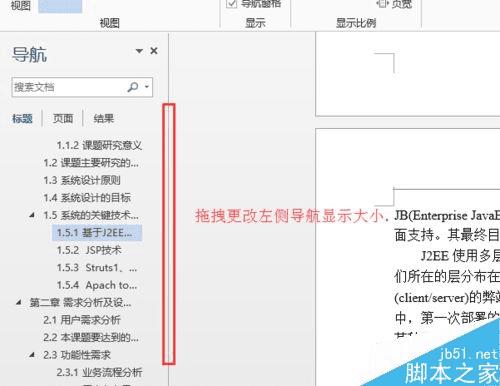Switch to the 标题 tab
This screenshot has height=386, width=500.
tap(22, 118)
